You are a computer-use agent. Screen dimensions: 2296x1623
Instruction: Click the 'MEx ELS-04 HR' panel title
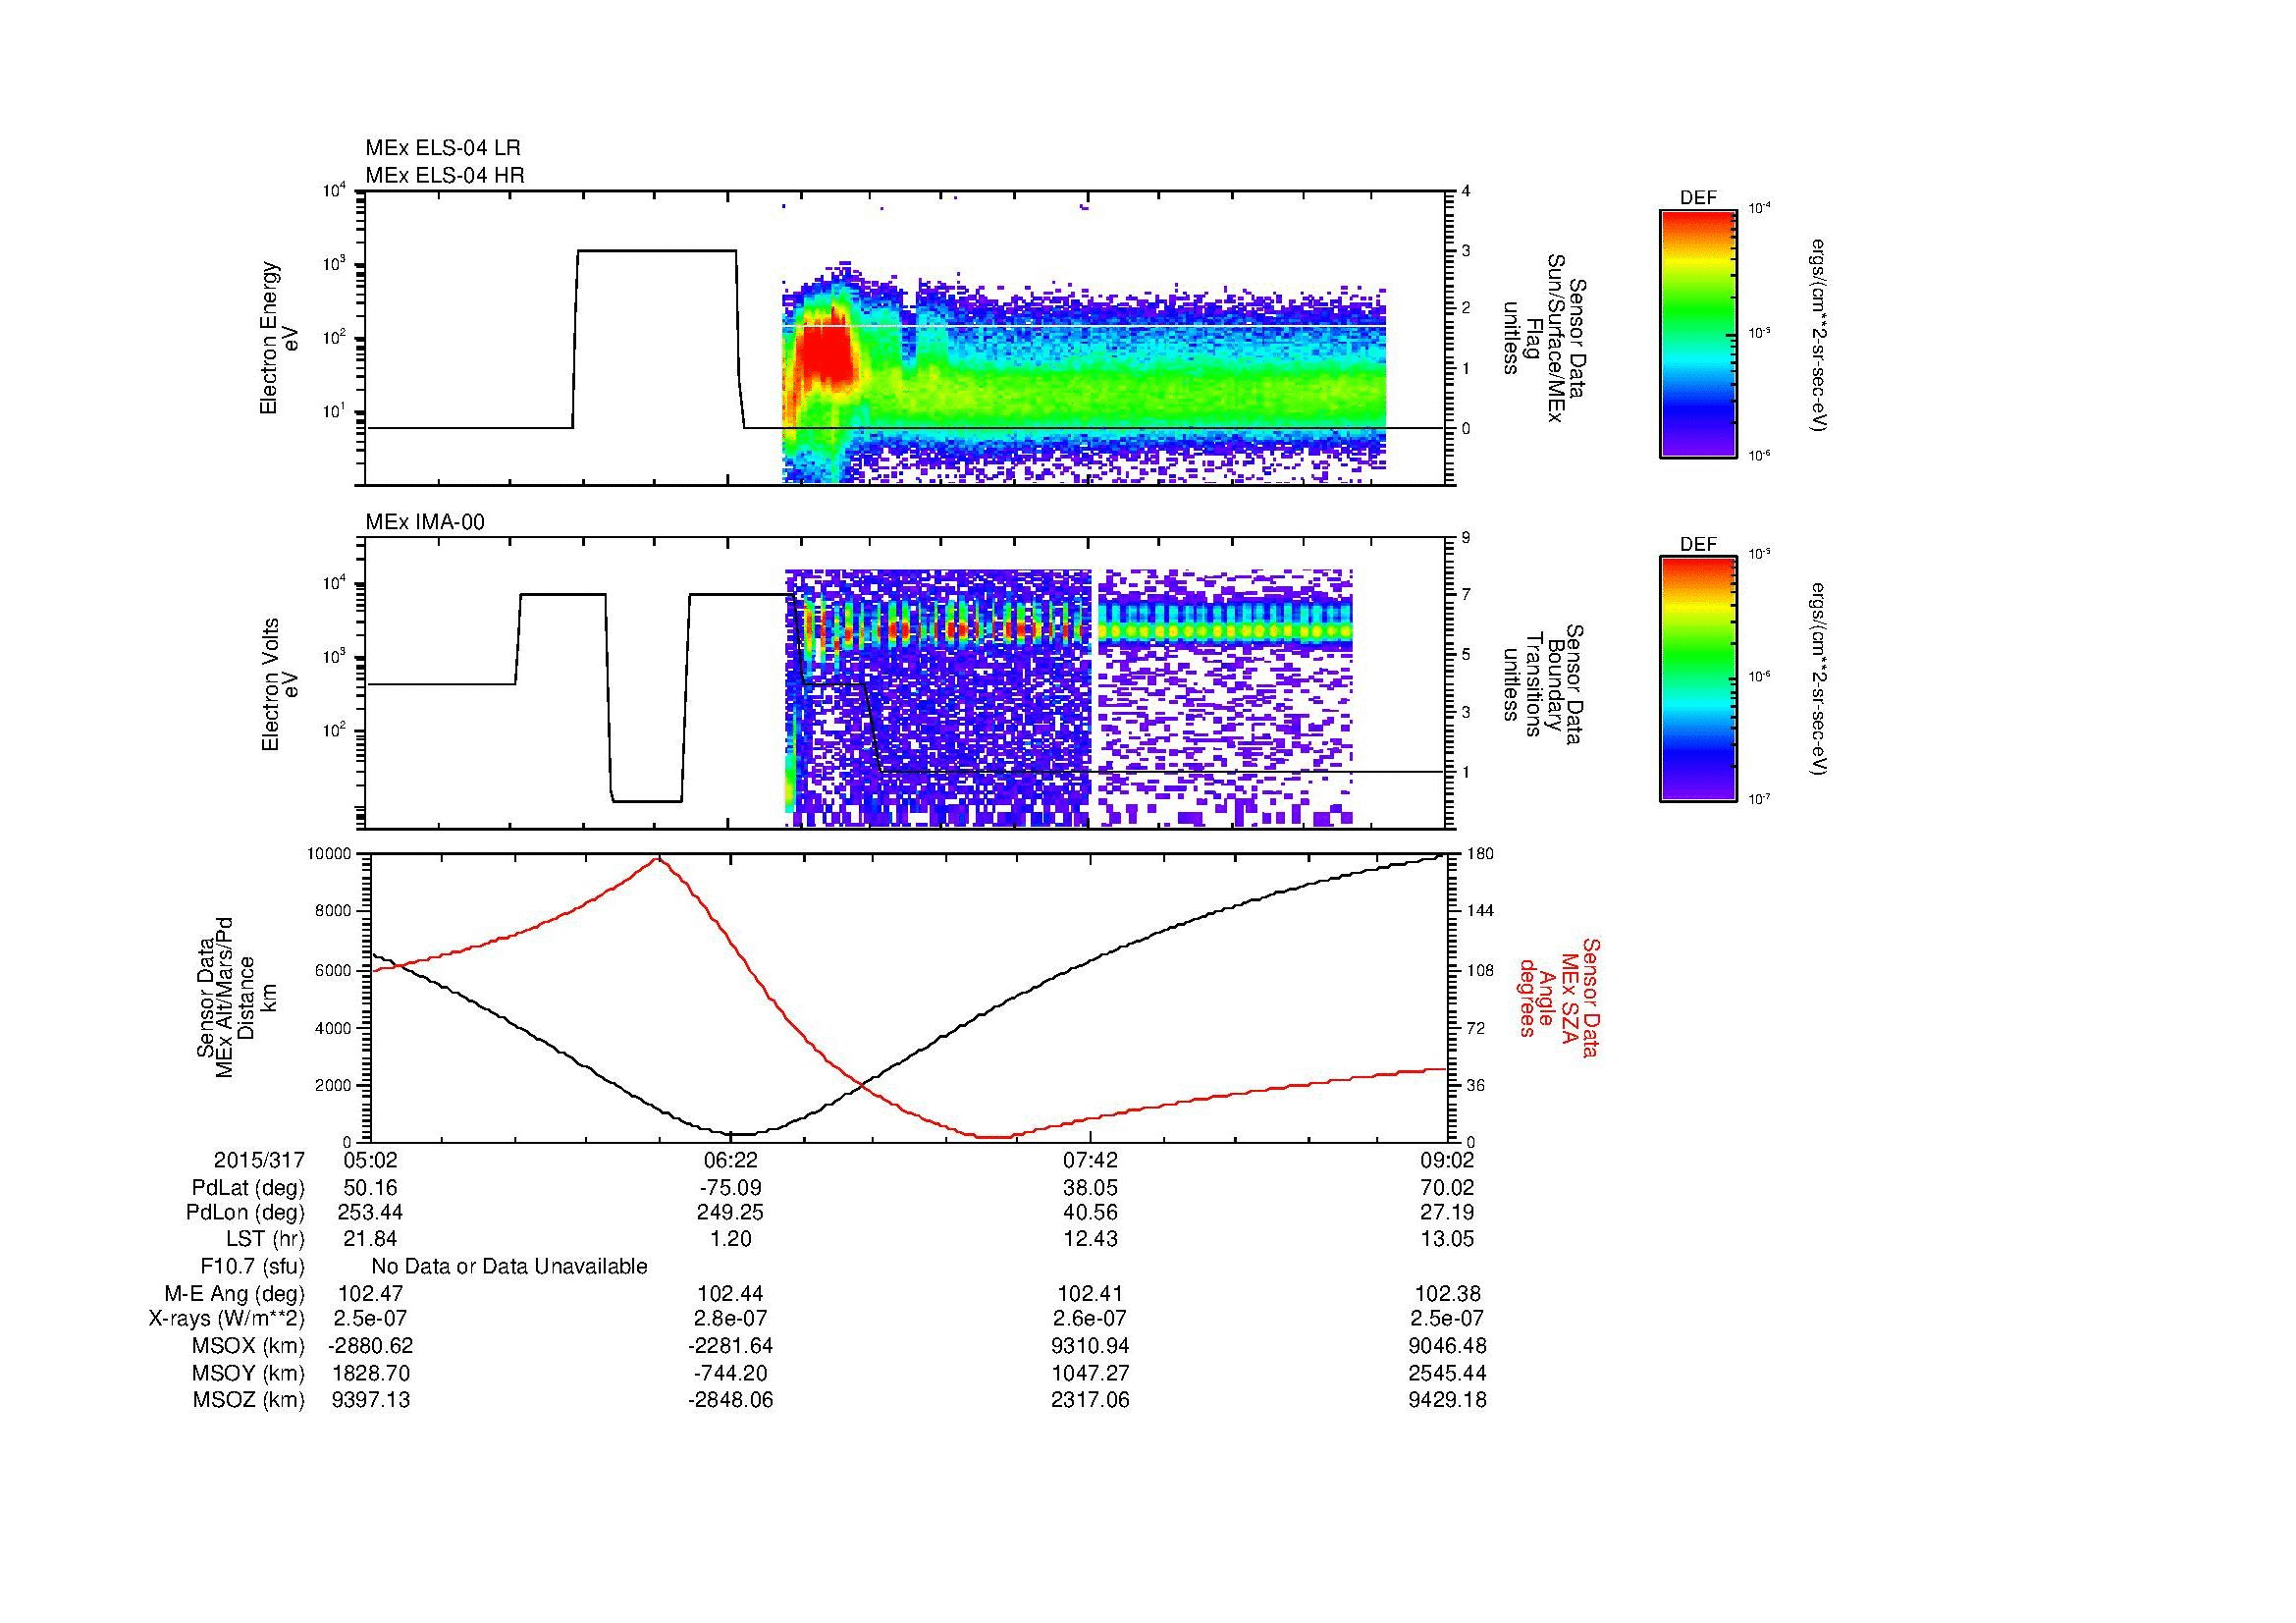click(x=445, y=176)
